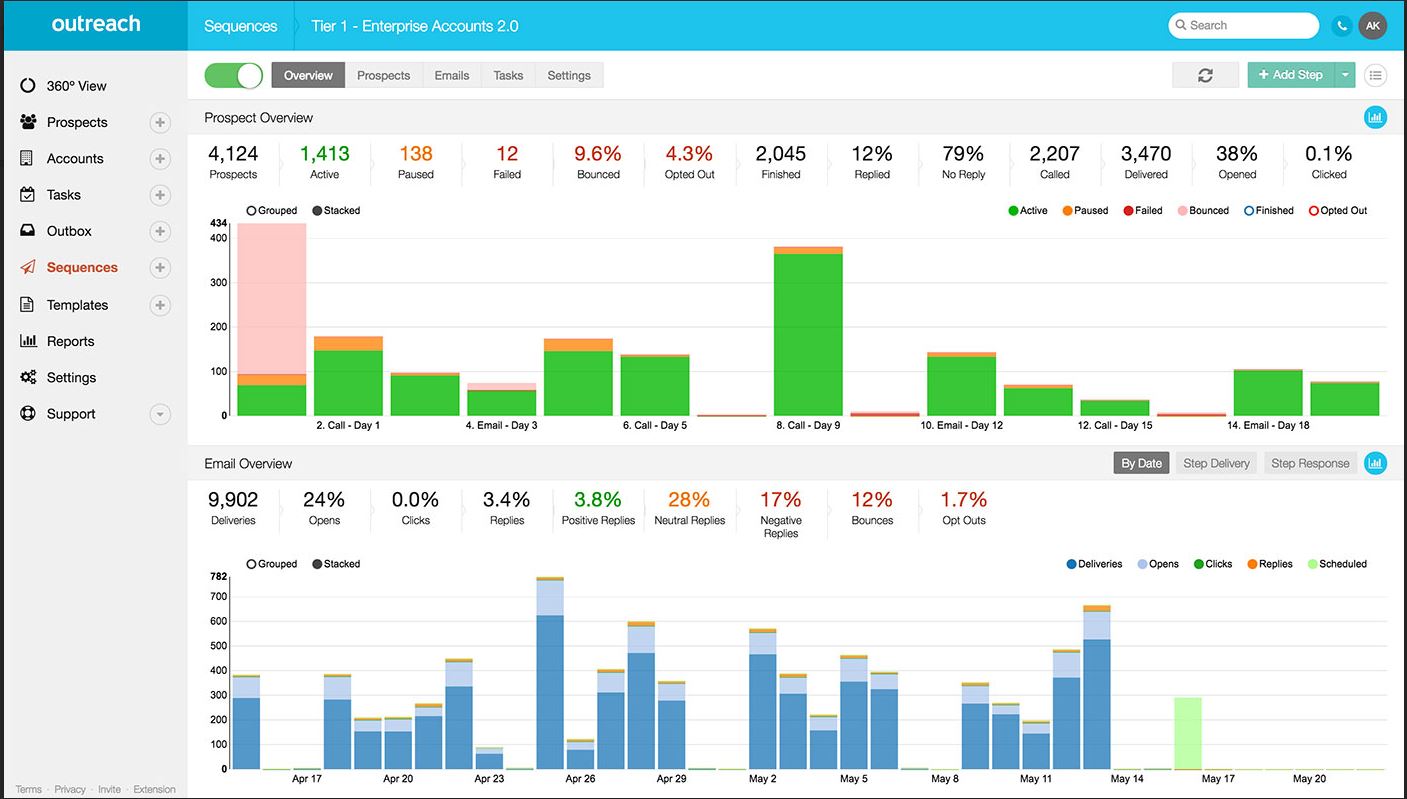This screenshot has height=799, width=1407.
Task: Expand the Add Step dropdown arrow
Action: coord(1345,75)
